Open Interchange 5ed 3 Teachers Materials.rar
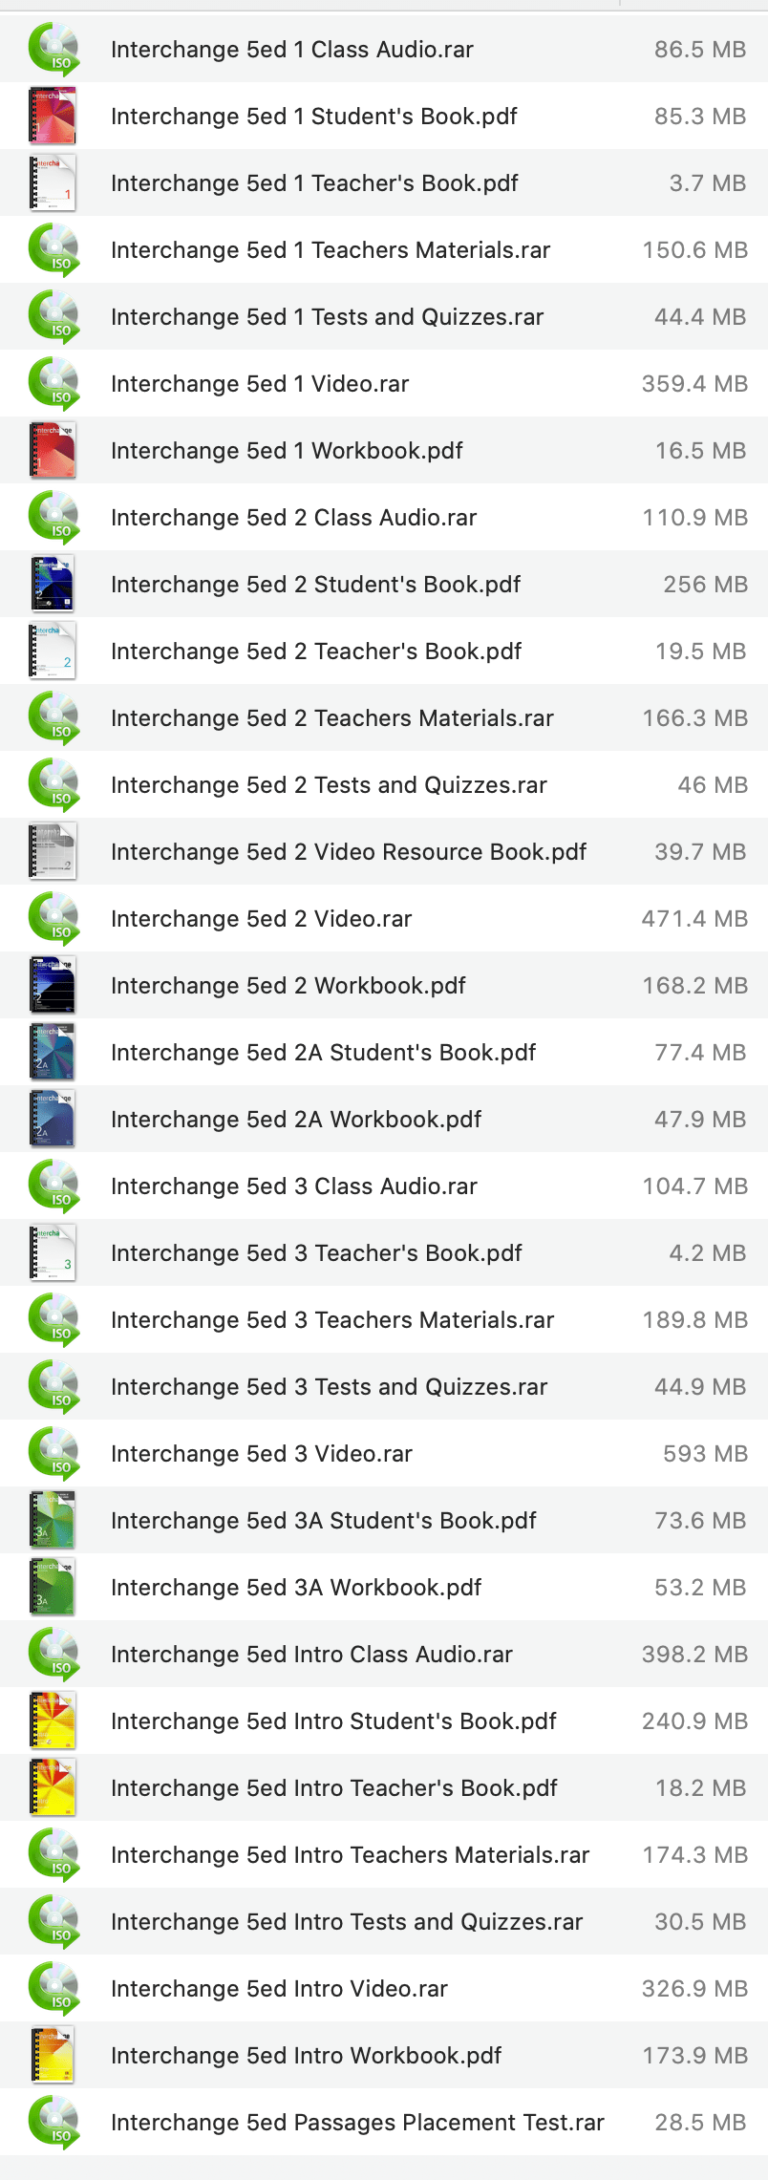 coord(330,1319)
